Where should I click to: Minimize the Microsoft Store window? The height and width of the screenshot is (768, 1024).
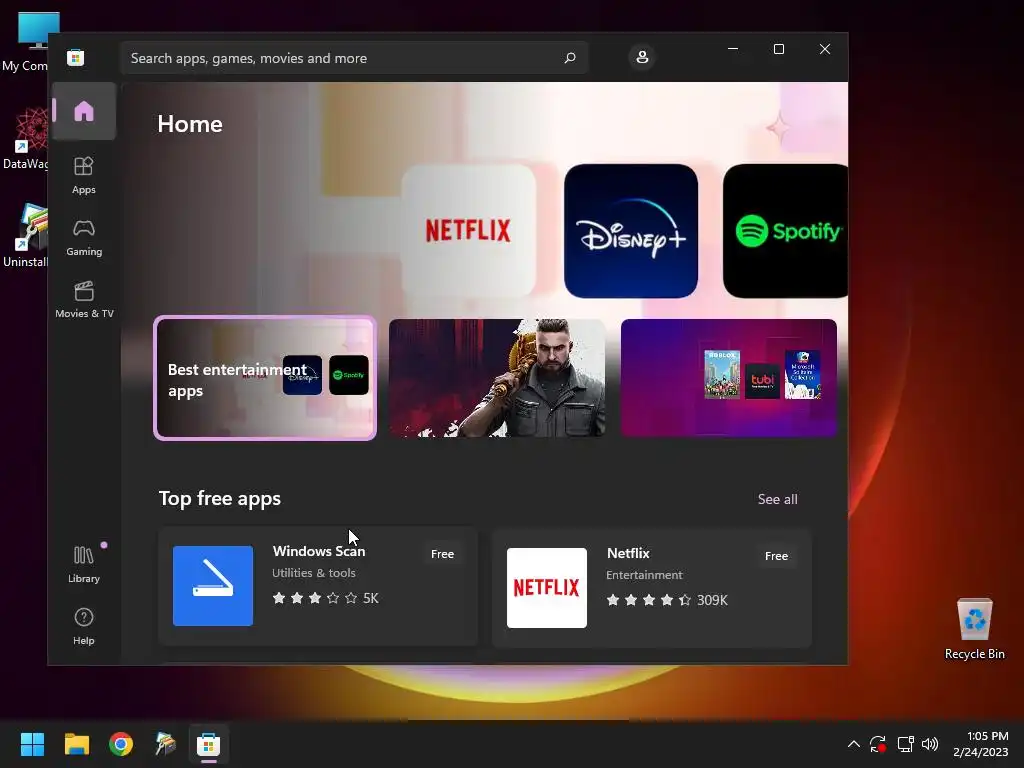733,49
